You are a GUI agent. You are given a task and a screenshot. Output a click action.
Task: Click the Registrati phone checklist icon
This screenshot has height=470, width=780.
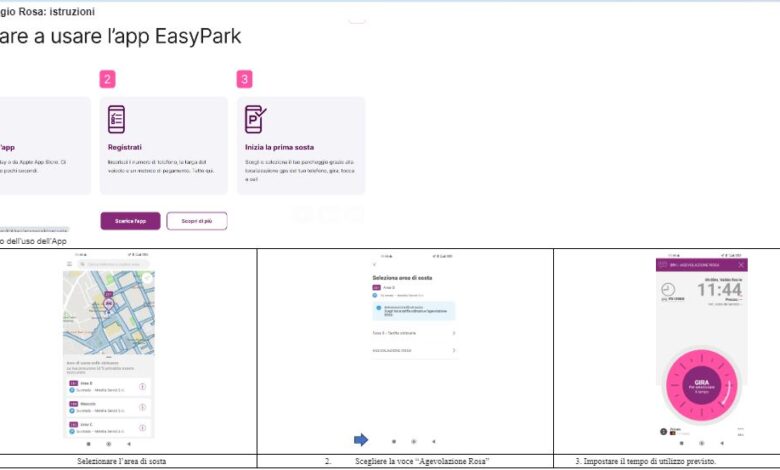click(117, 119)
